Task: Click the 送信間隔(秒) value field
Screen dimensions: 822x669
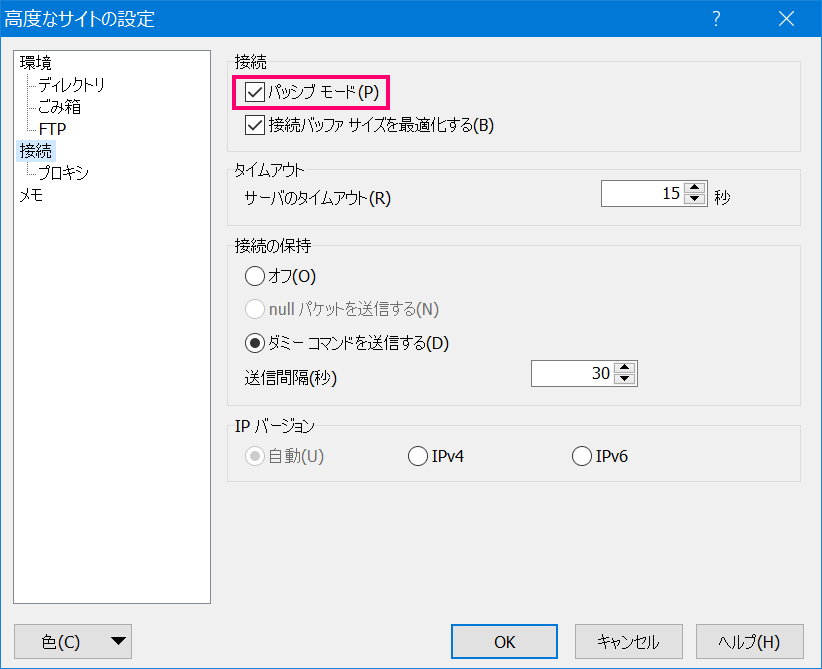Action: 572,373
